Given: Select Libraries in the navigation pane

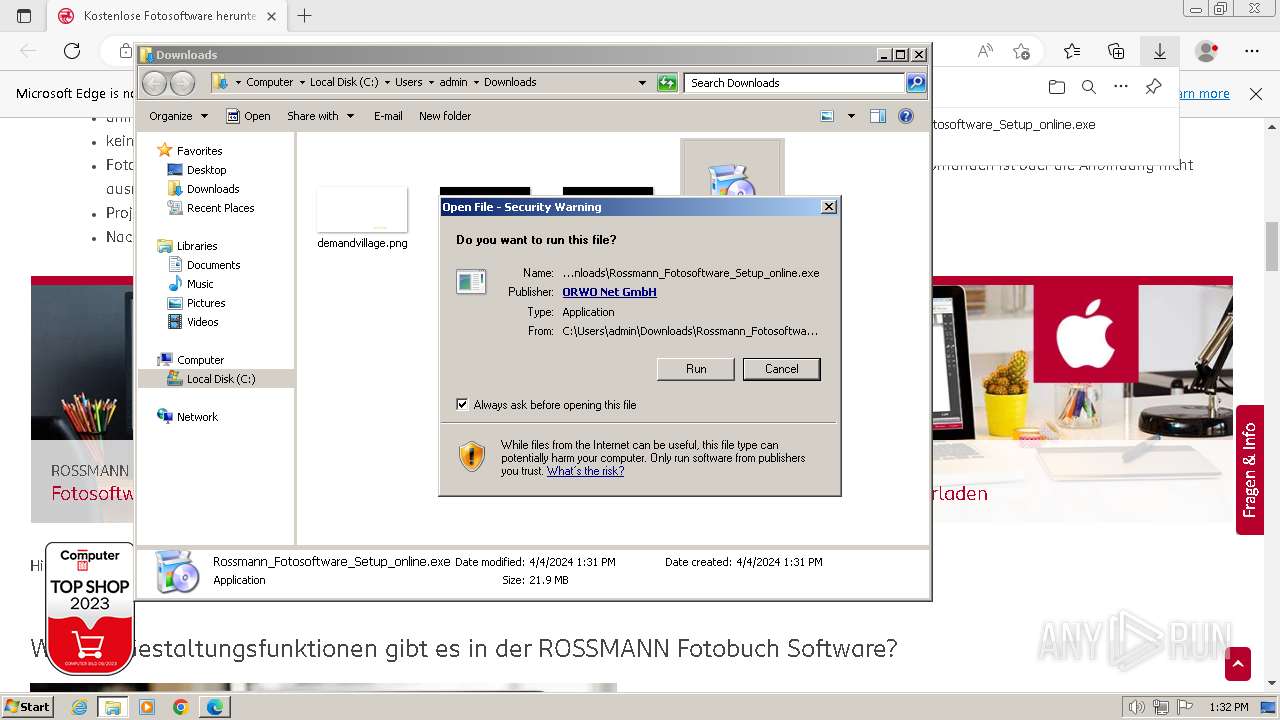Looking at the screenshot, I should [197, 246].
